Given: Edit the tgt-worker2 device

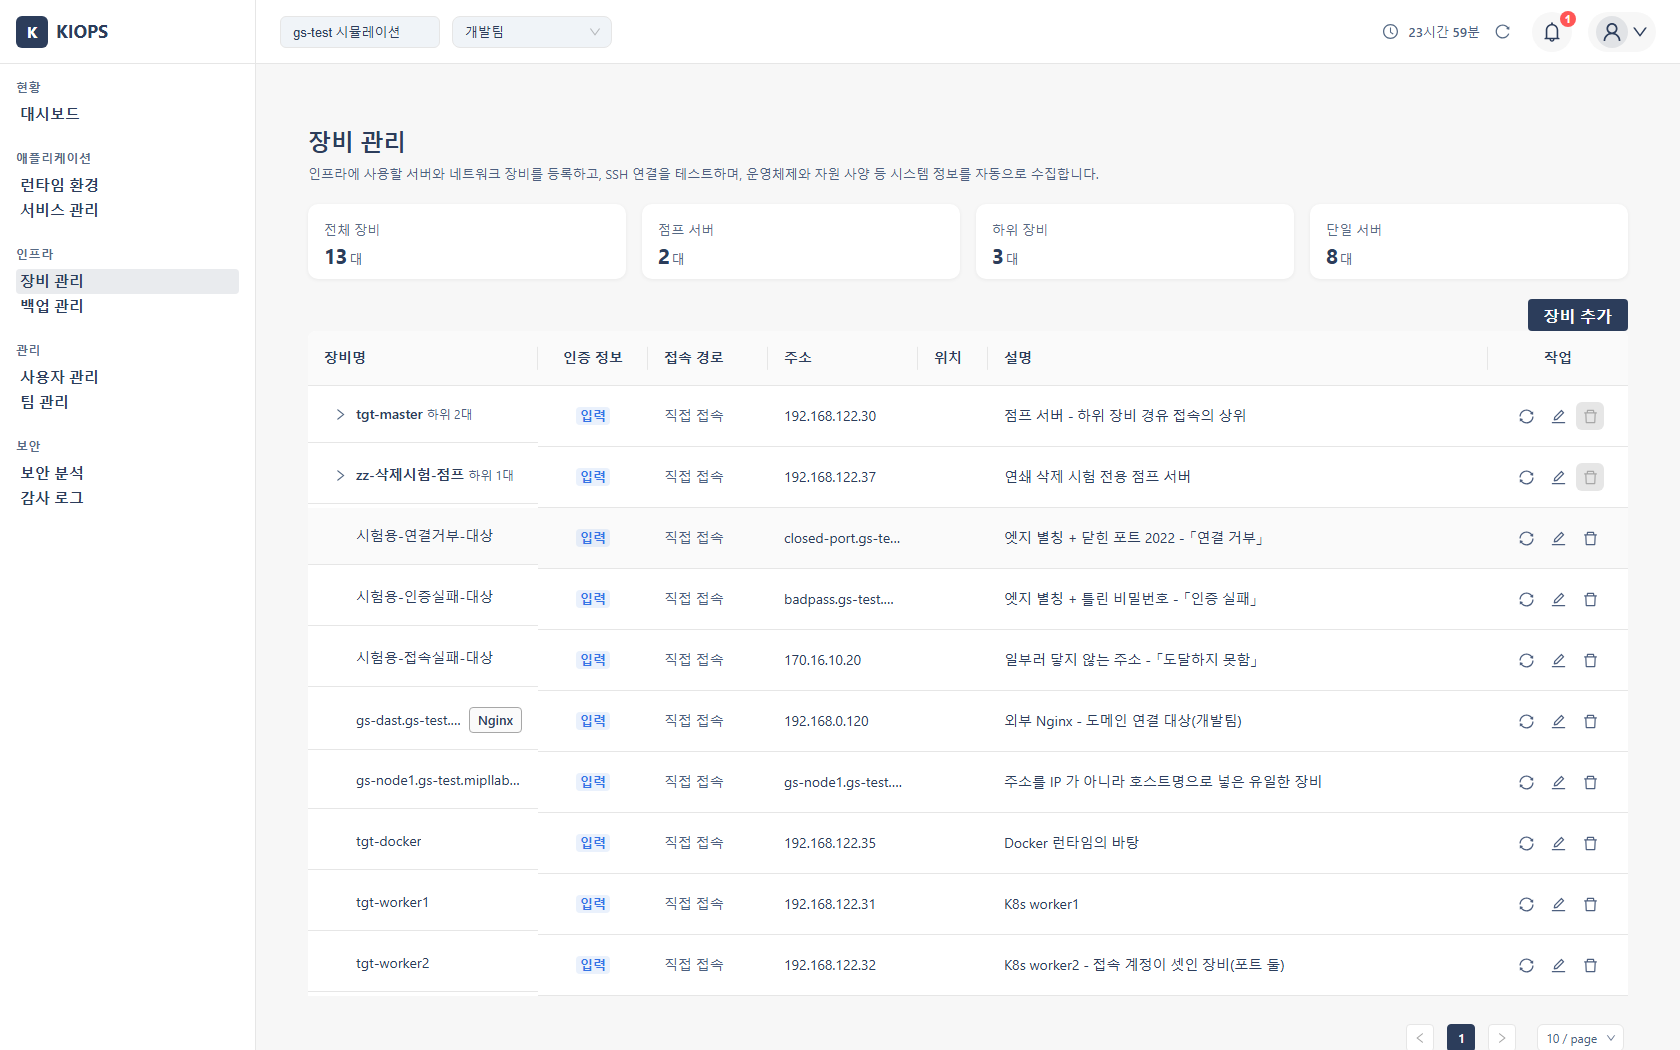Looking at the screenshot, I should click(1558, 965).
